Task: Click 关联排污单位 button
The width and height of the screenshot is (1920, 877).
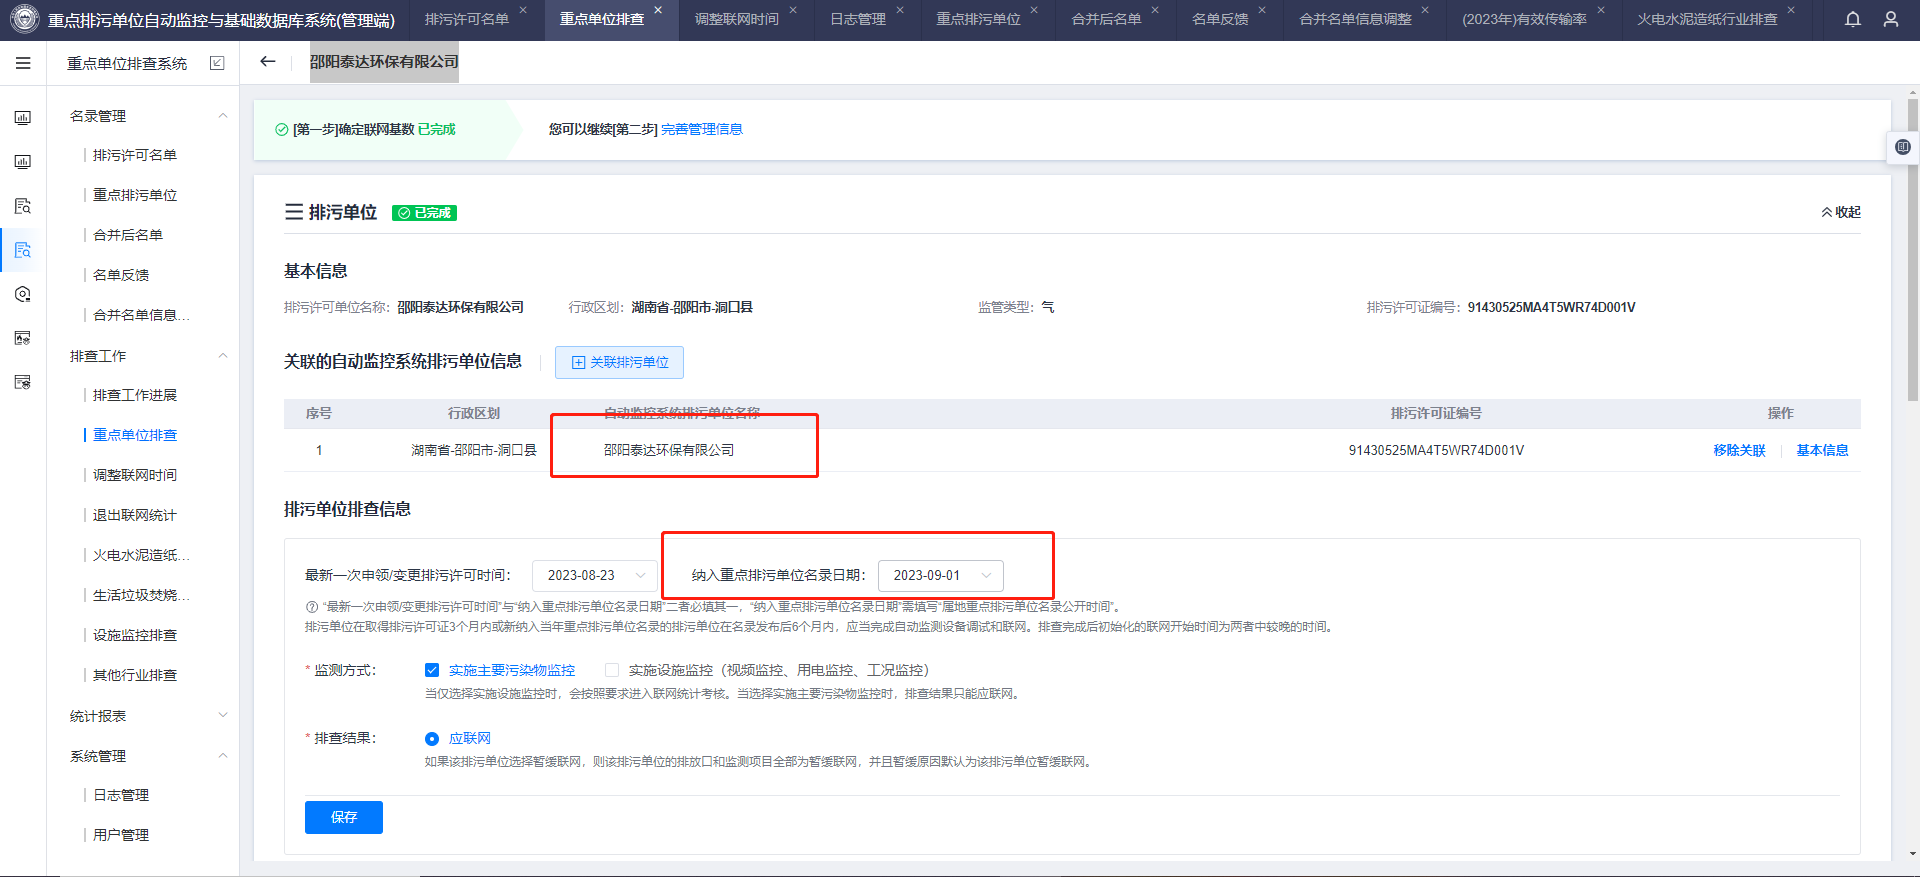Action: (619, 362)
